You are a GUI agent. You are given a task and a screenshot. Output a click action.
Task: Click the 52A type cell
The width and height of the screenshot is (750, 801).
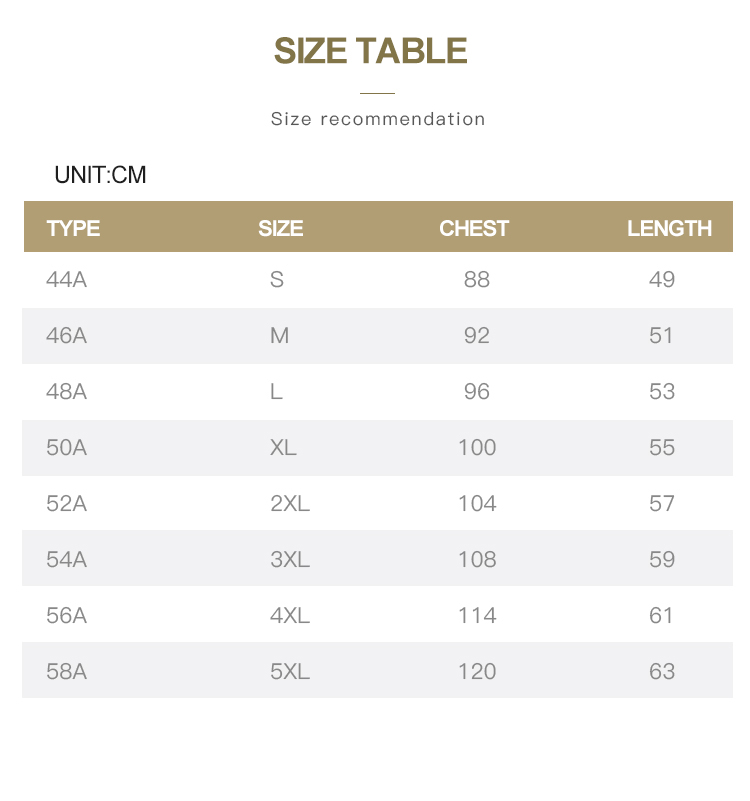pyautogui.click(x=66, y=504)
